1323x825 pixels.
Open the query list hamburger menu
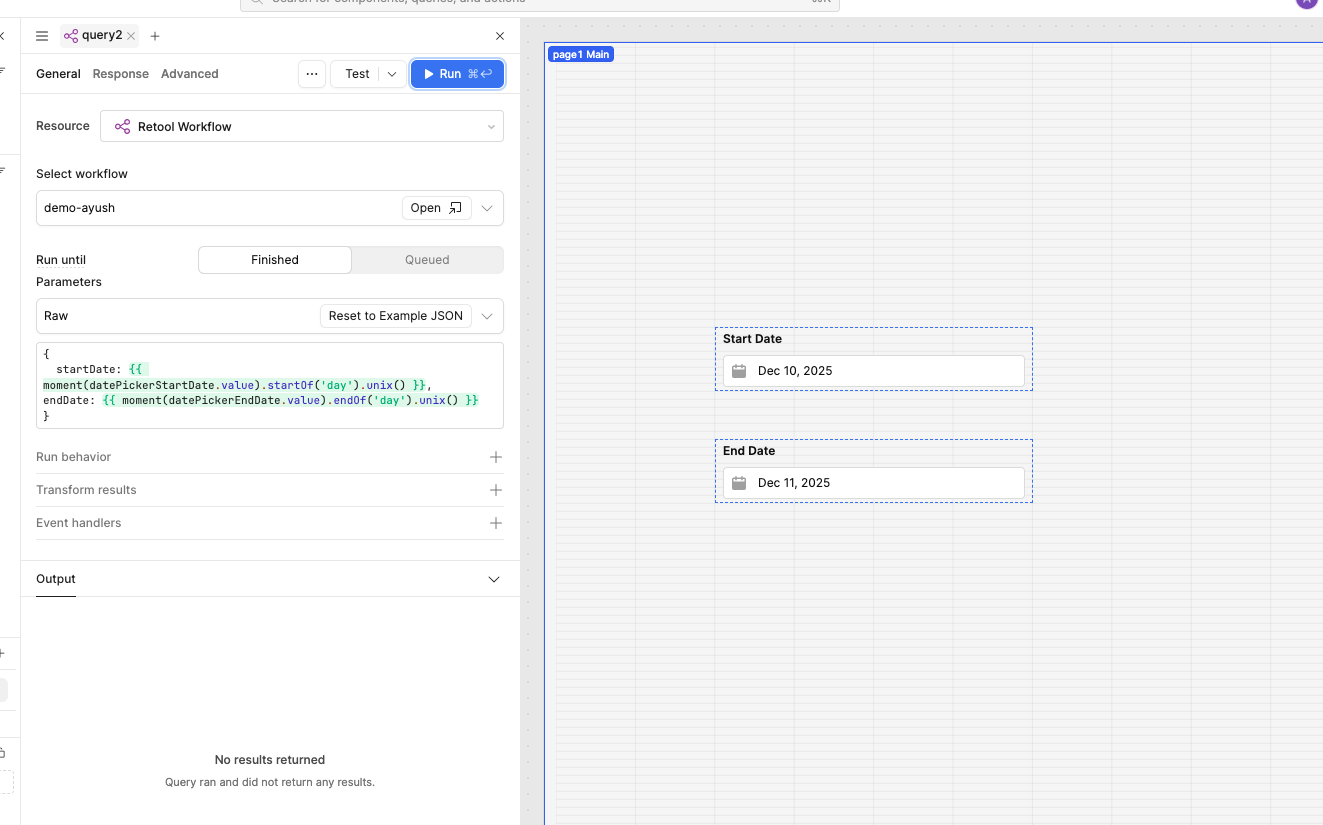click(x=42, y=36)
